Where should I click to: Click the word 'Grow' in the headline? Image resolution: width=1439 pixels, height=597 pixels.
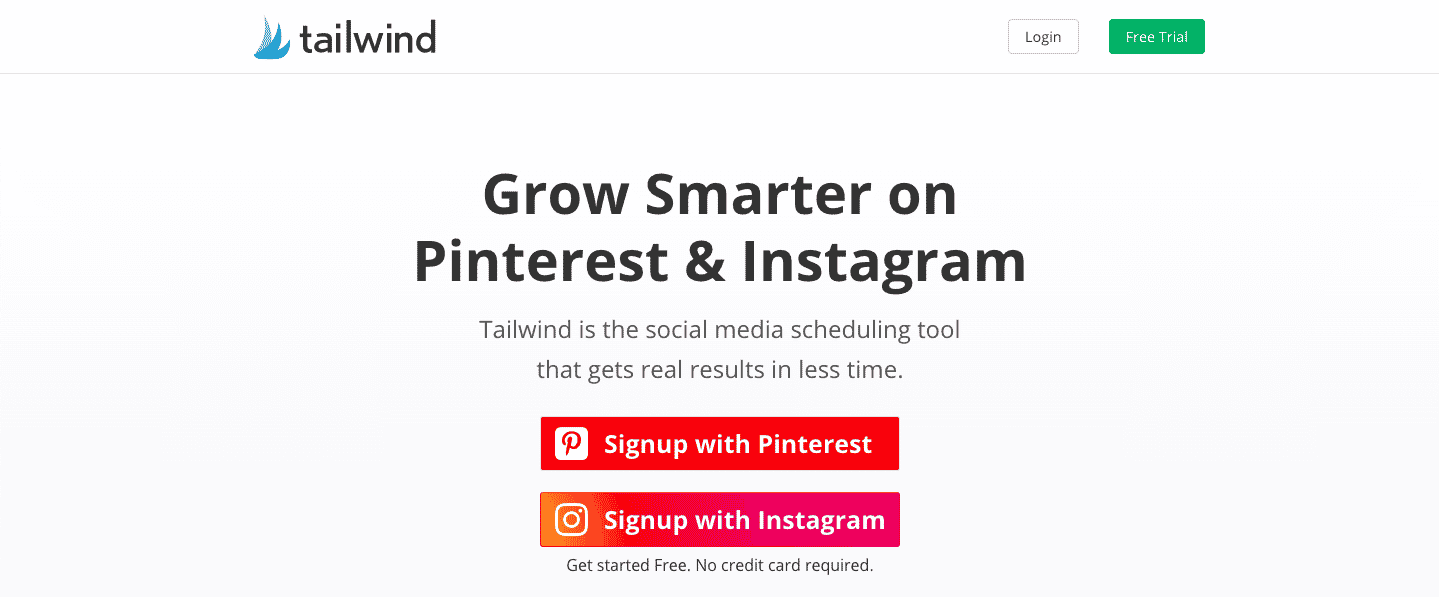click(x=556, y=195)
